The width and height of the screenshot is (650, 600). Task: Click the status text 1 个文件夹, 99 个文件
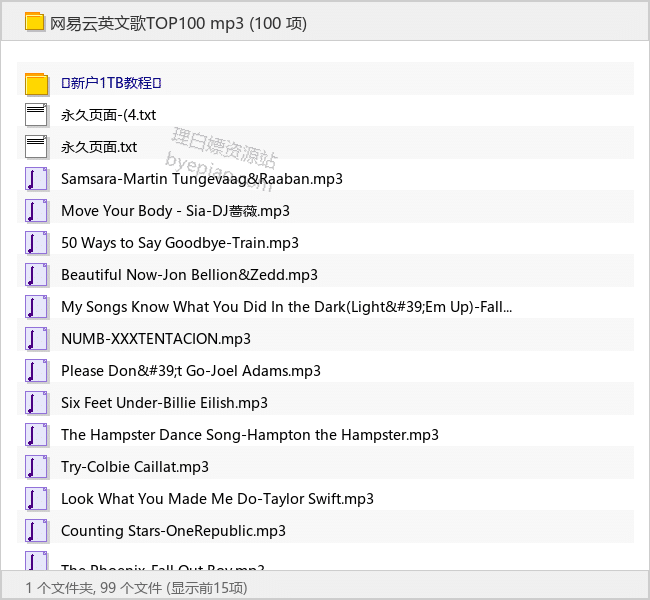coord(94,588)
